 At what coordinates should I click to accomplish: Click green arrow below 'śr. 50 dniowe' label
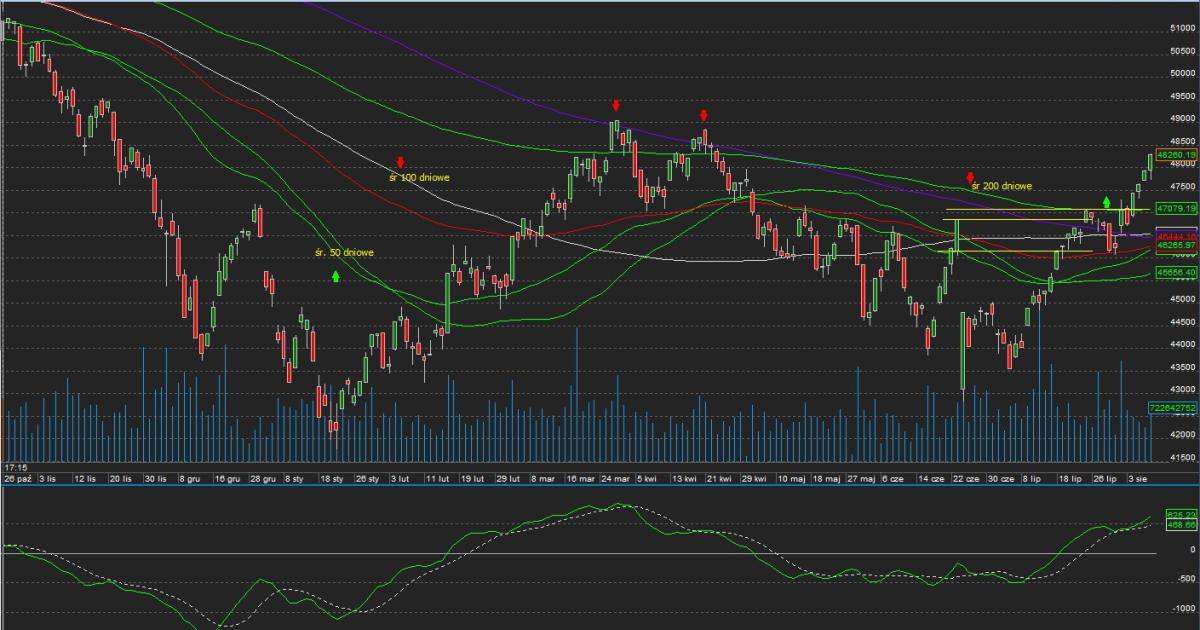336,275
